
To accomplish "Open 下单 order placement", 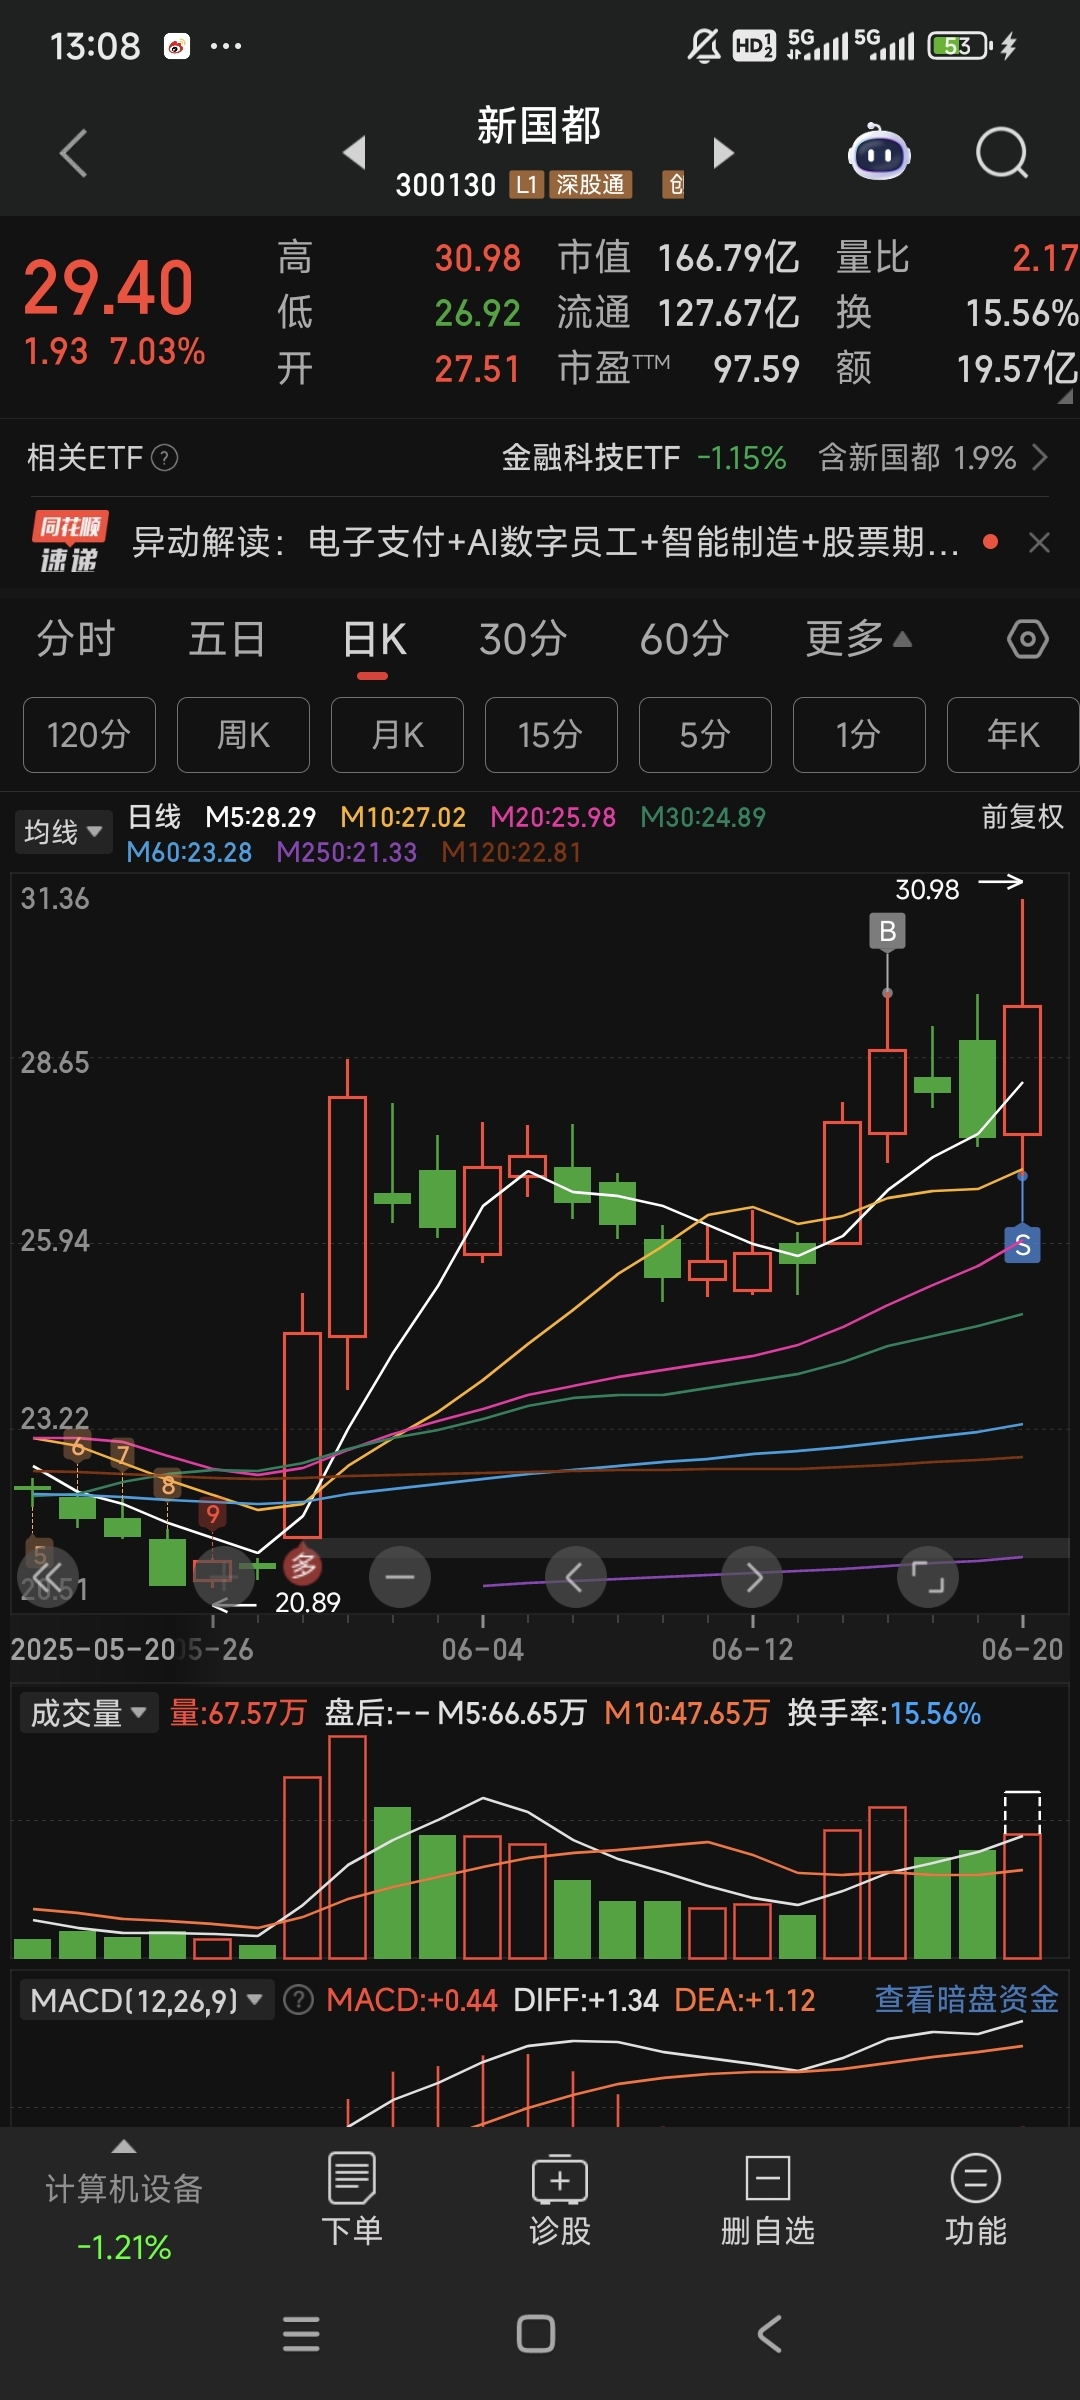I will (x=352, y=2200).
